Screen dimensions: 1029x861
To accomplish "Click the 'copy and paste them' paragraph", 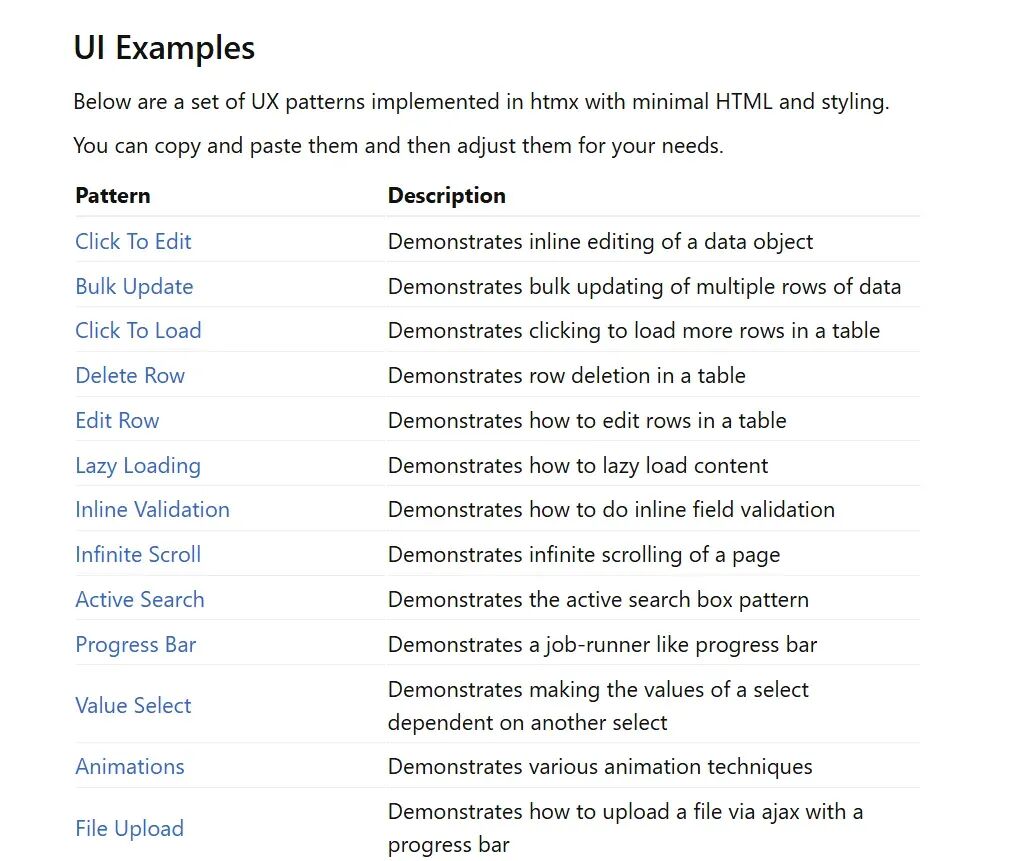I will [398, 146].
